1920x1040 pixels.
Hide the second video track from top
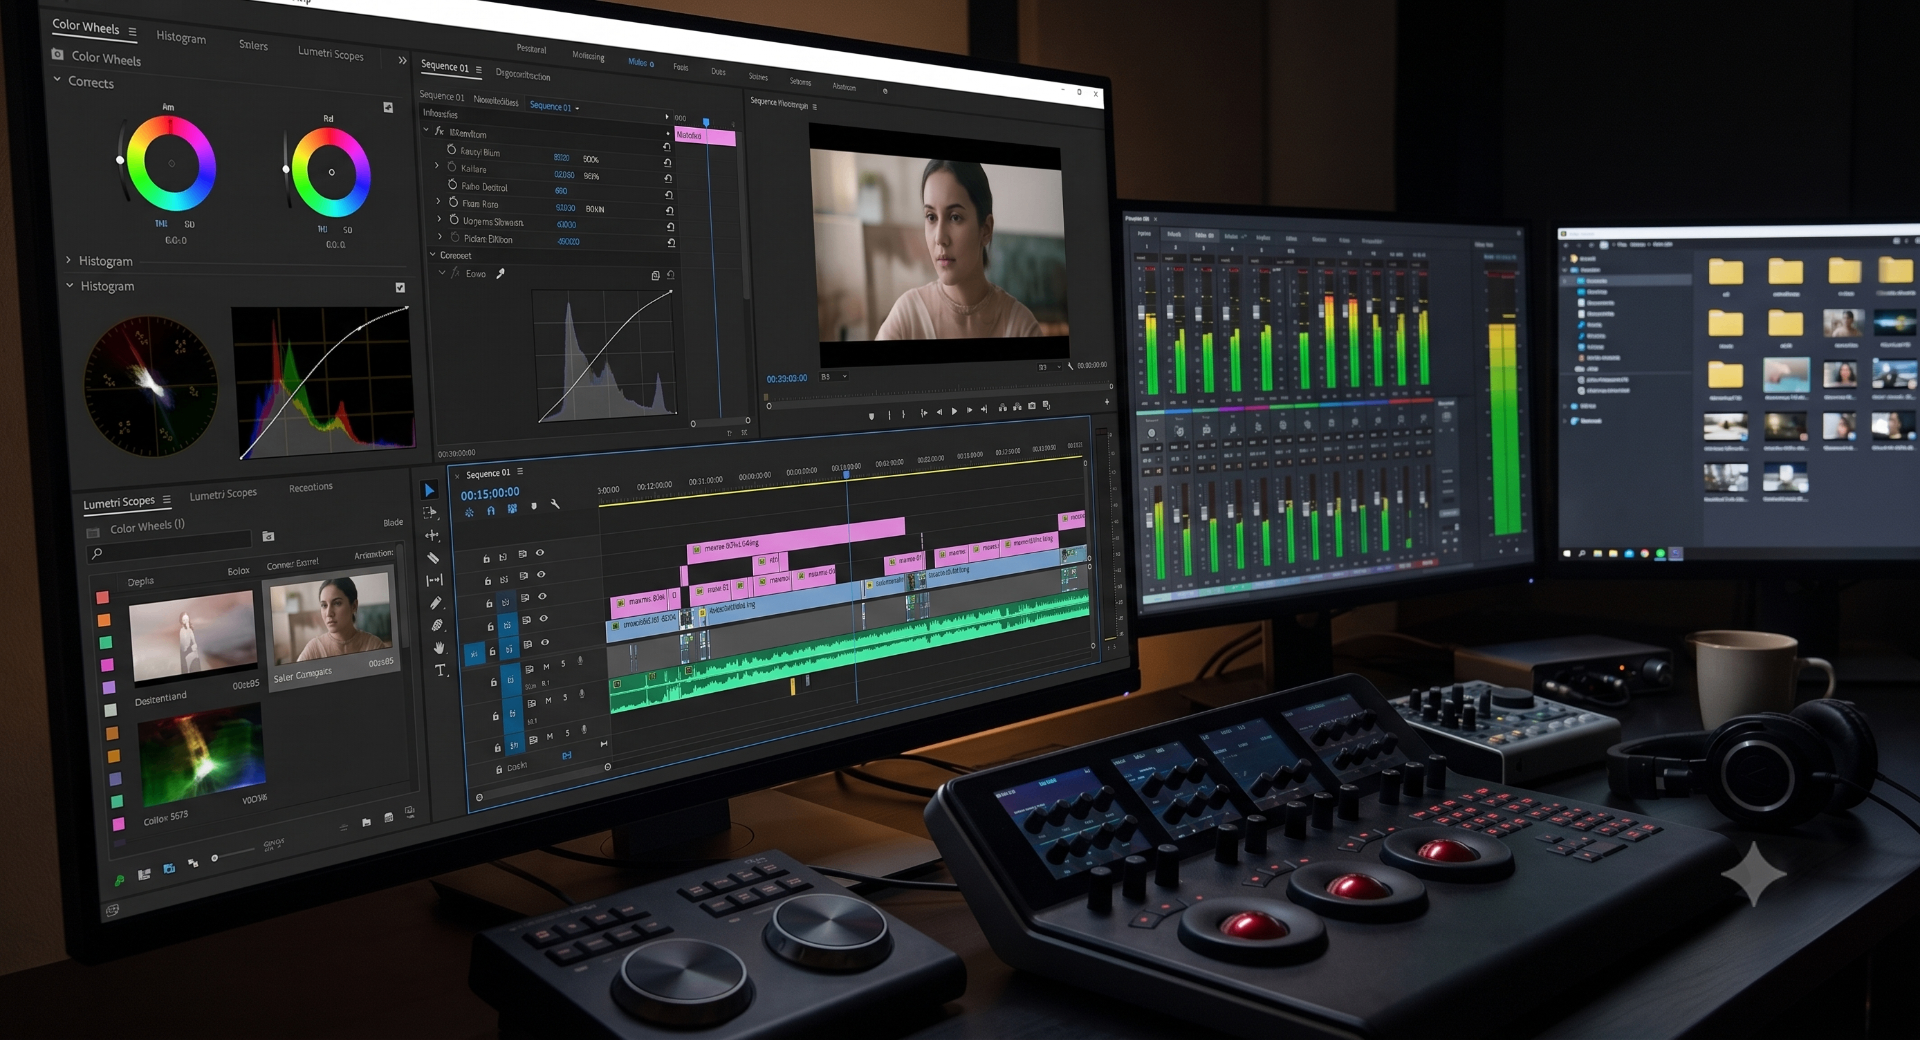(541, 575)
